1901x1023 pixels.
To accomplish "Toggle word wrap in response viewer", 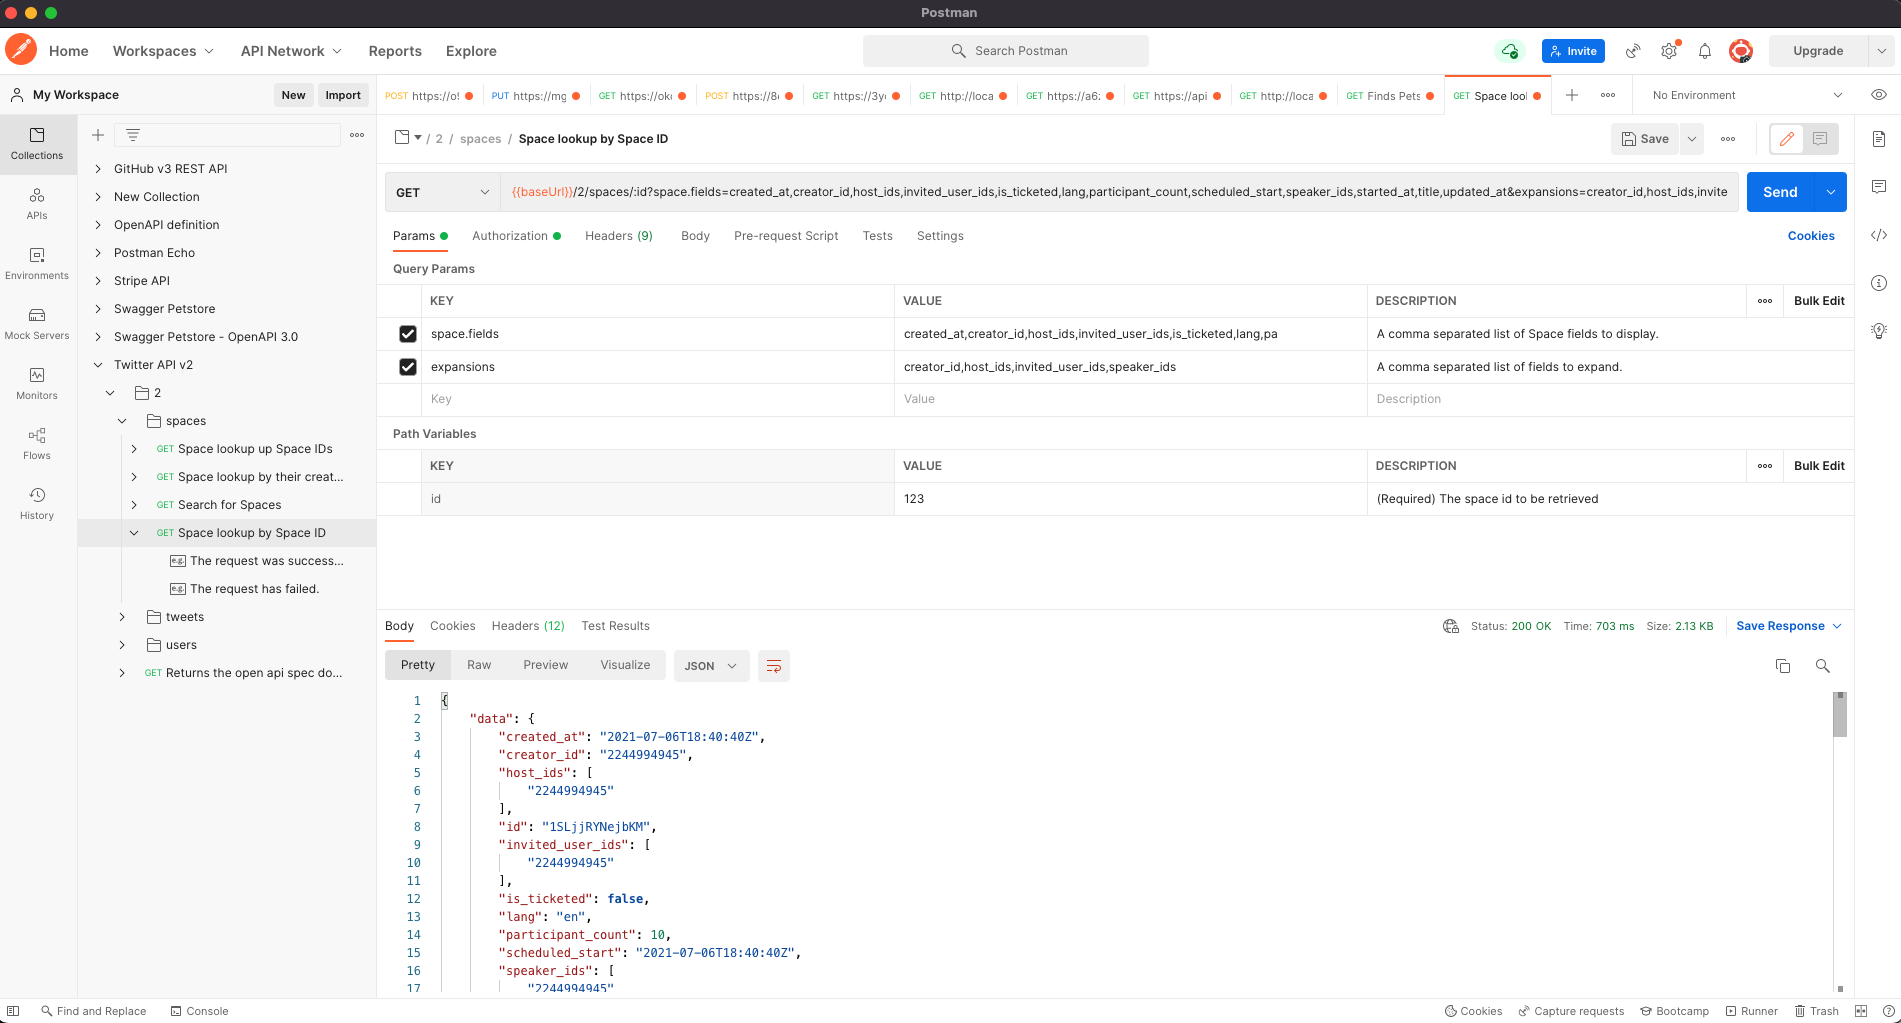I will click(x=773, y=666).
